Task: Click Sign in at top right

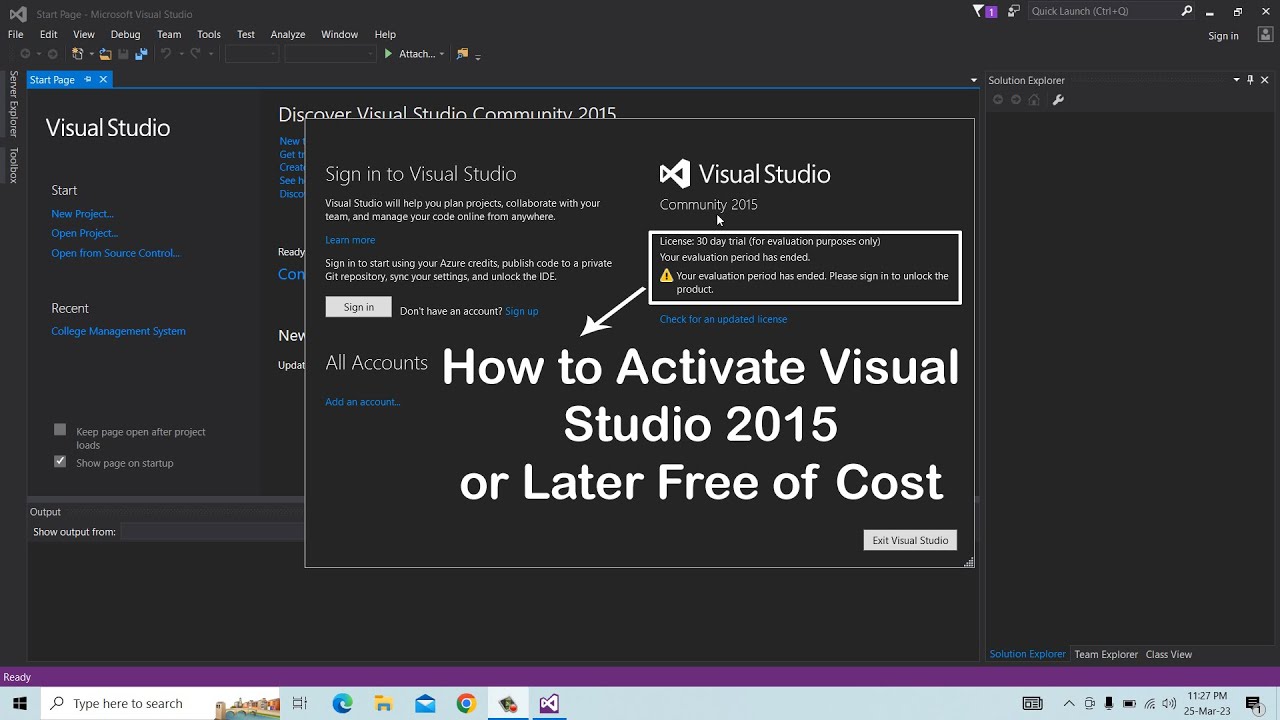Action: pos(1223,36)
